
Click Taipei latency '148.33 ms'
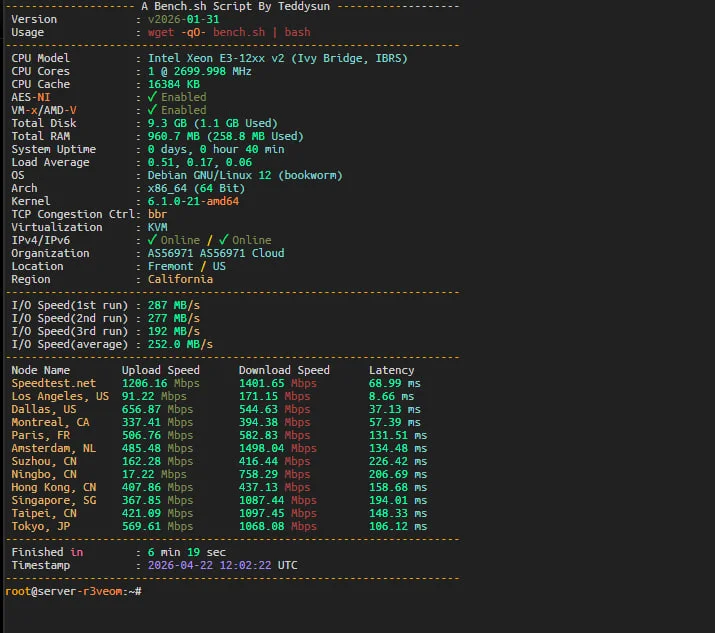398,513
